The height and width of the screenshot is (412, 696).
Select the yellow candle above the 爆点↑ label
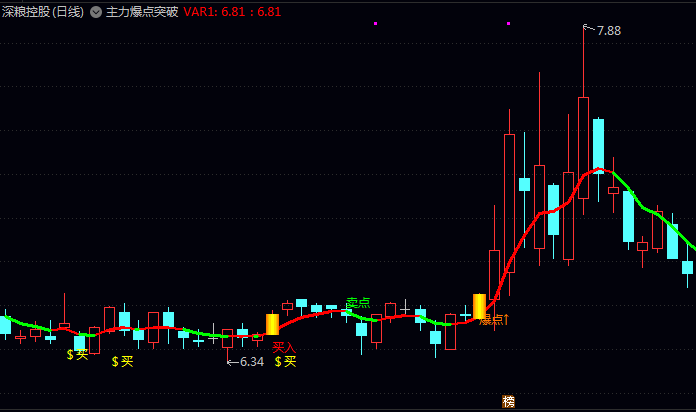pyautogui.click(x=479, y=306)
